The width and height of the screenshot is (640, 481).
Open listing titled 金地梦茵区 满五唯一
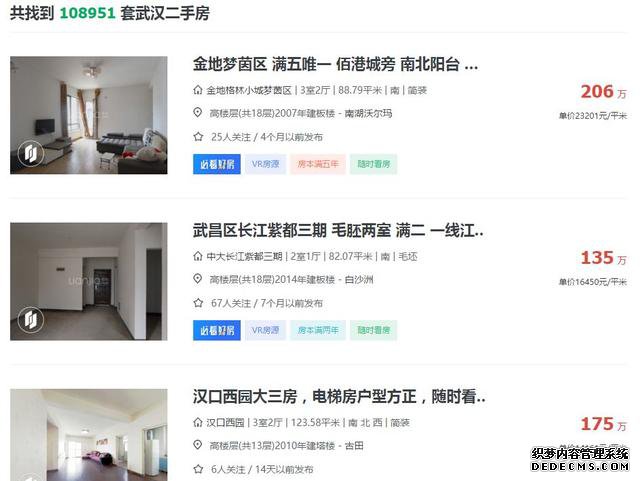point(335,65)
